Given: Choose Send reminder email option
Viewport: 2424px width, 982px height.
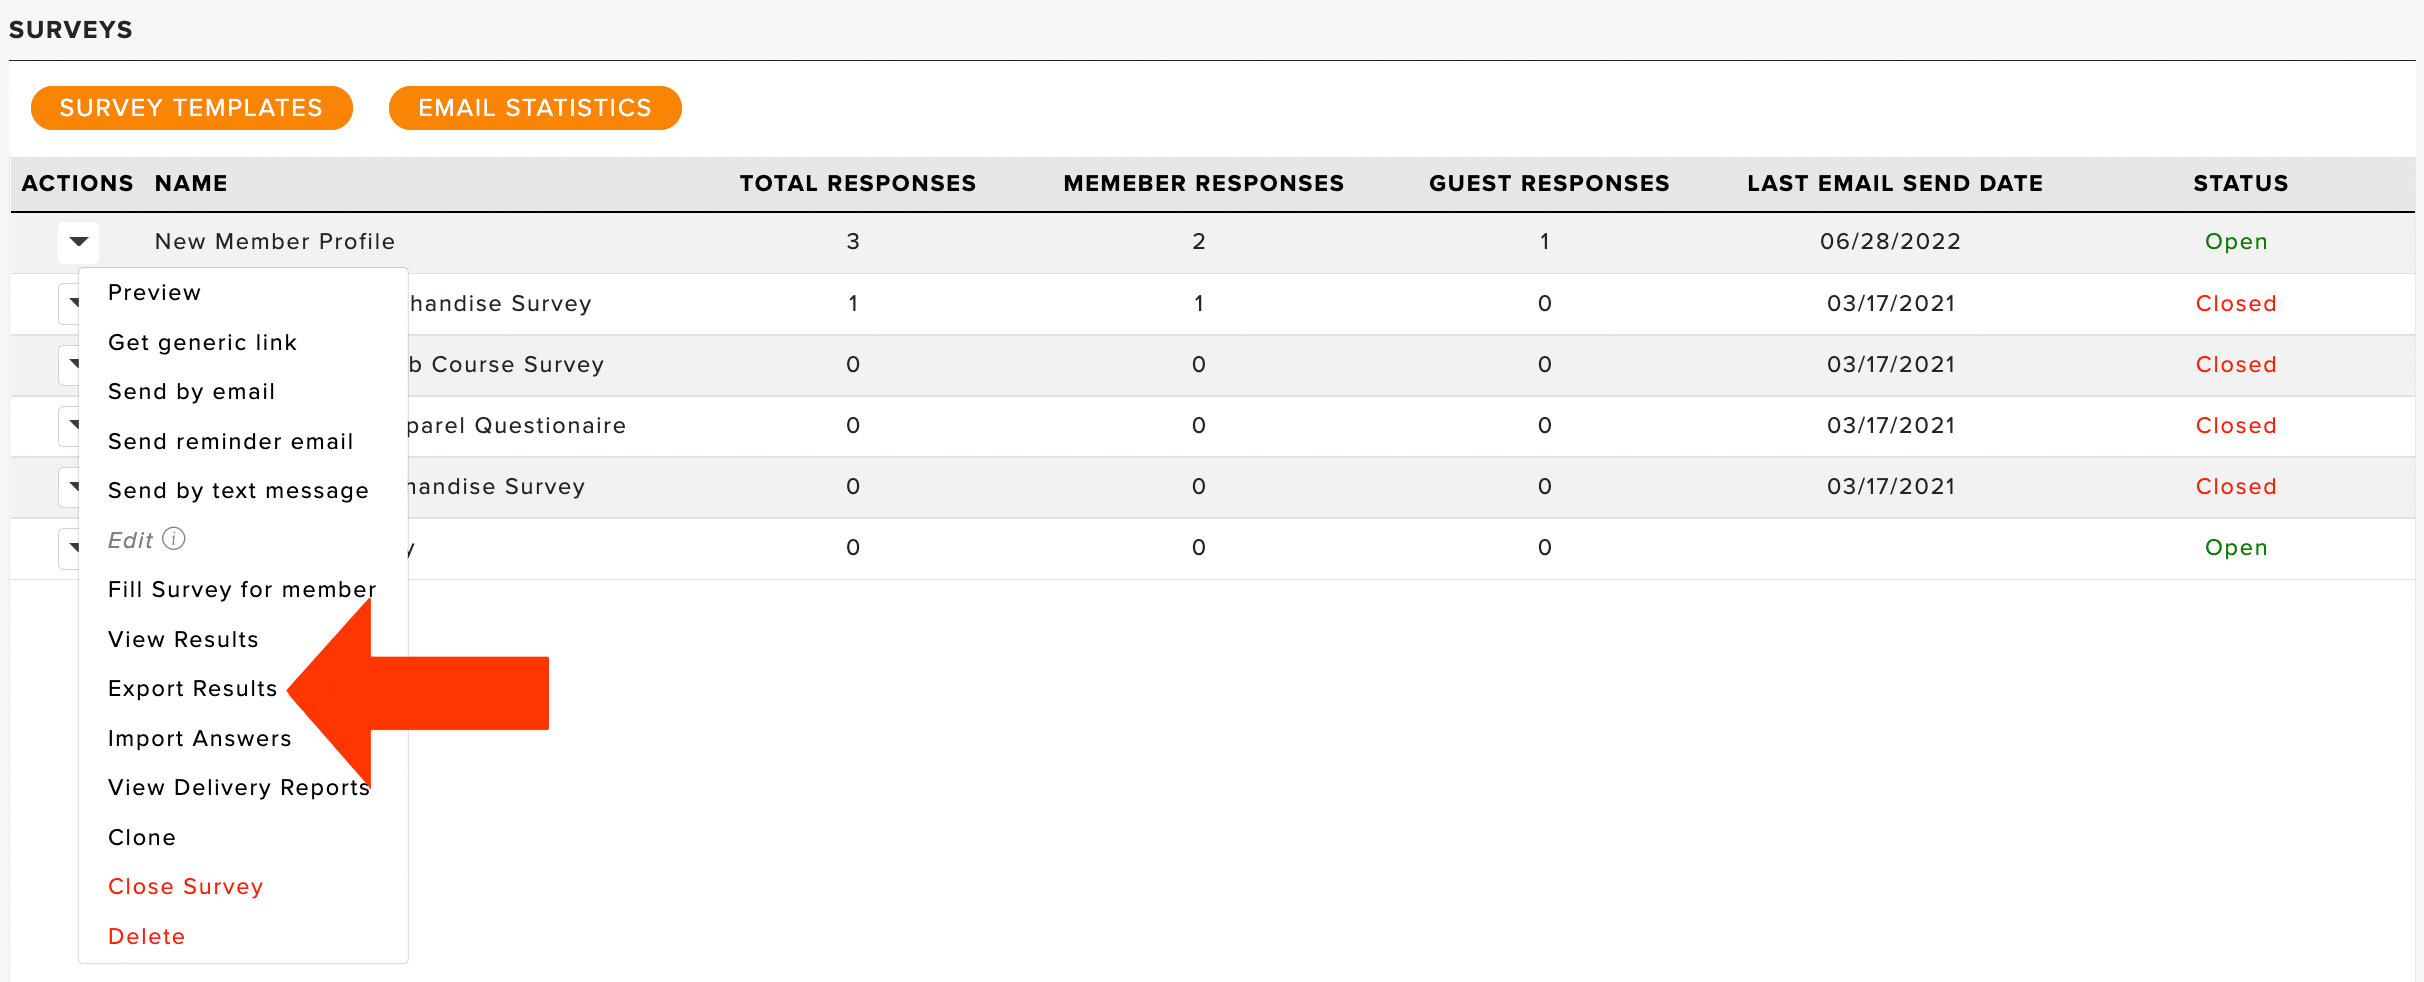Looking at the screenshot, I should (230, 442).
